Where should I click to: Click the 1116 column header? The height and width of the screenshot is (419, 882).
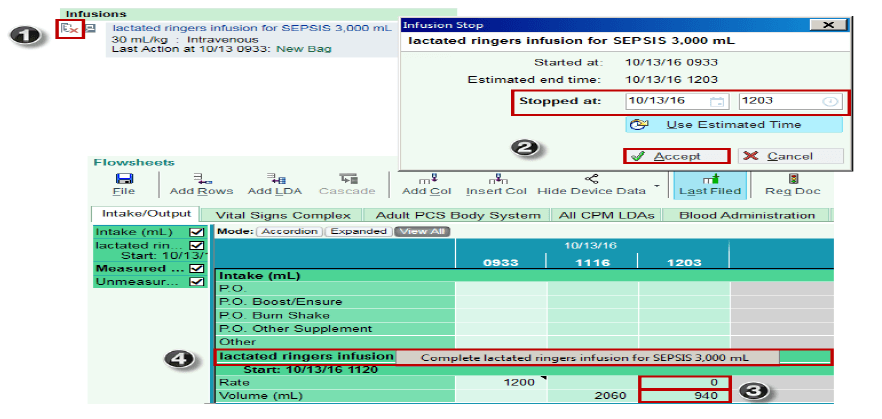pyautogui.click(x=592, y=262)
